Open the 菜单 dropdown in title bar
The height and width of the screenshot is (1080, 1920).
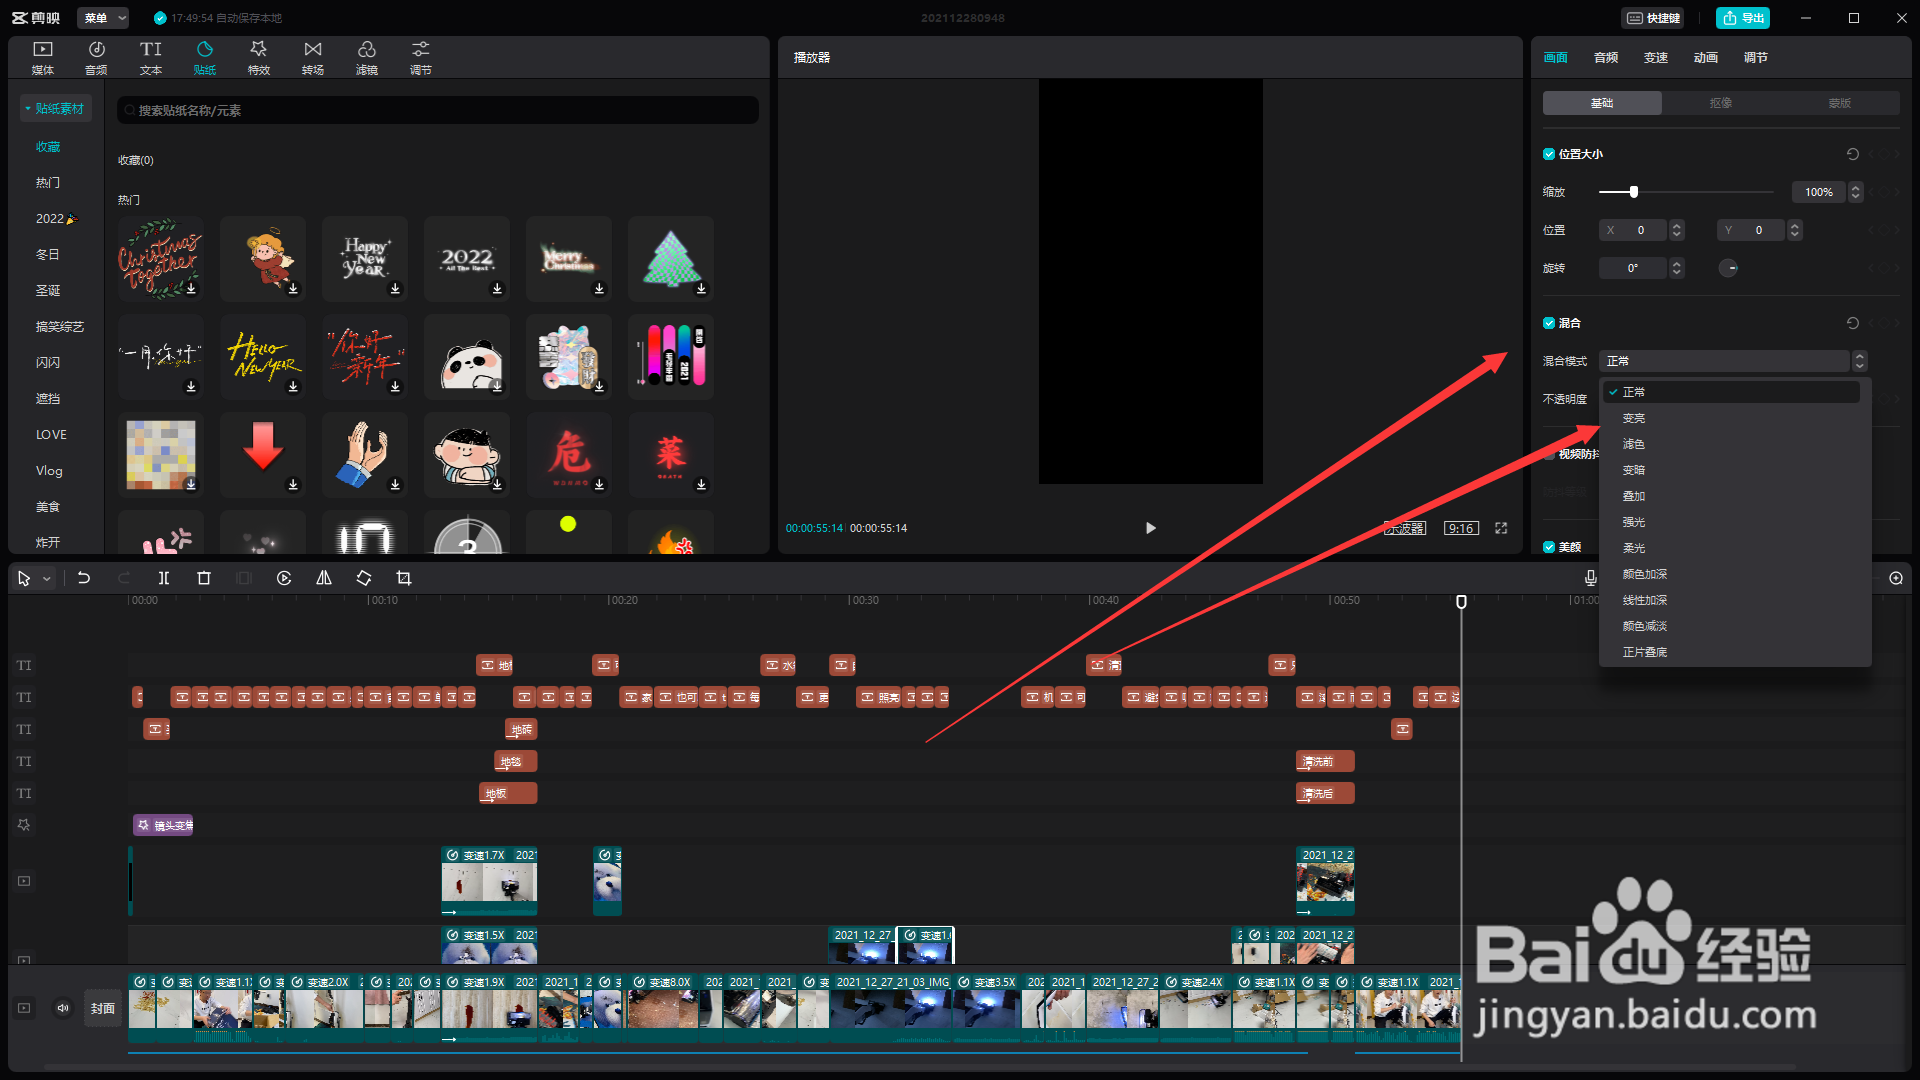(103, 18)
